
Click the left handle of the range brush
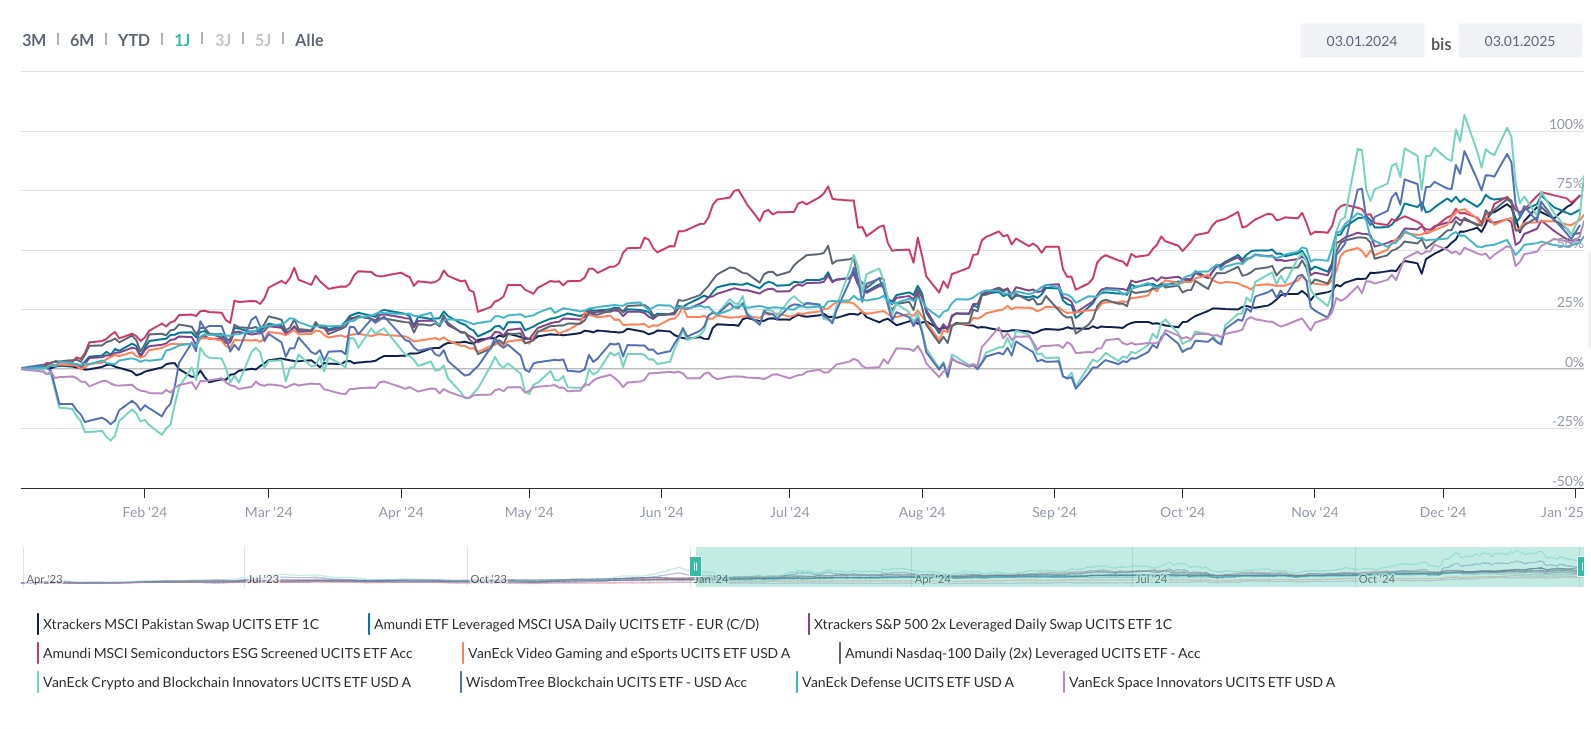(x=696, y=566)
